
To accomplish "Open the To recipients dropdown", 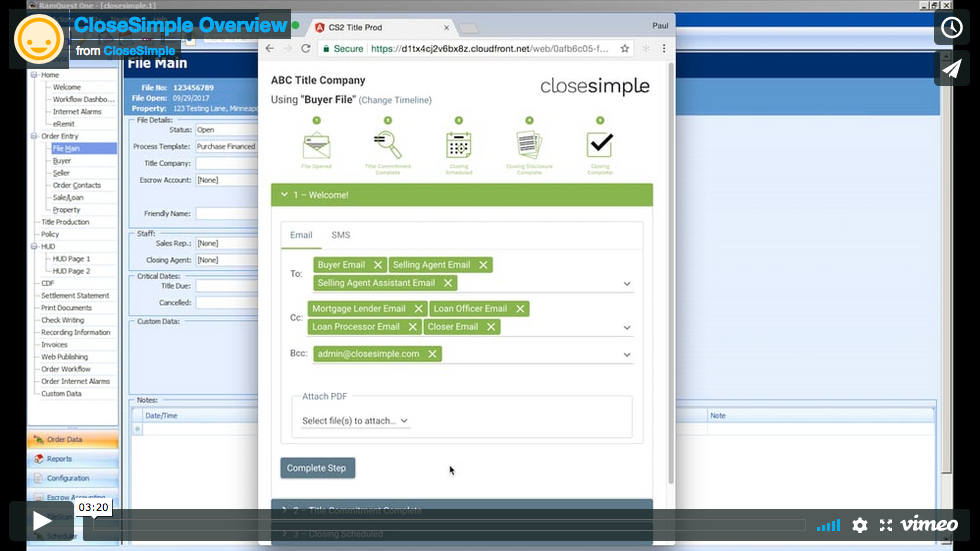I will pos(627,284).
